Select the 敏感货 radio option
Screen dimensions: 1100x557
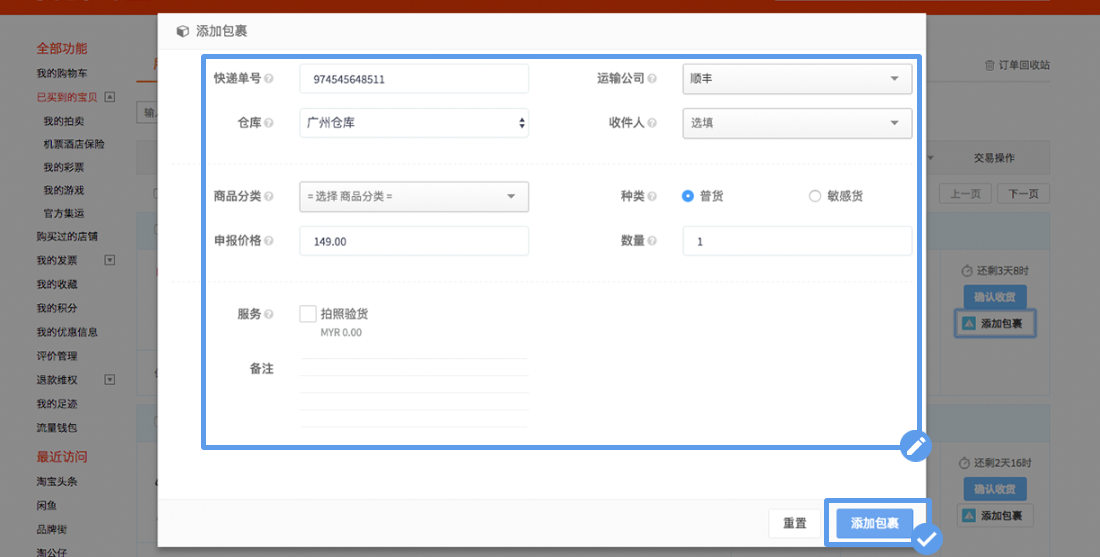tap(815, 196)
